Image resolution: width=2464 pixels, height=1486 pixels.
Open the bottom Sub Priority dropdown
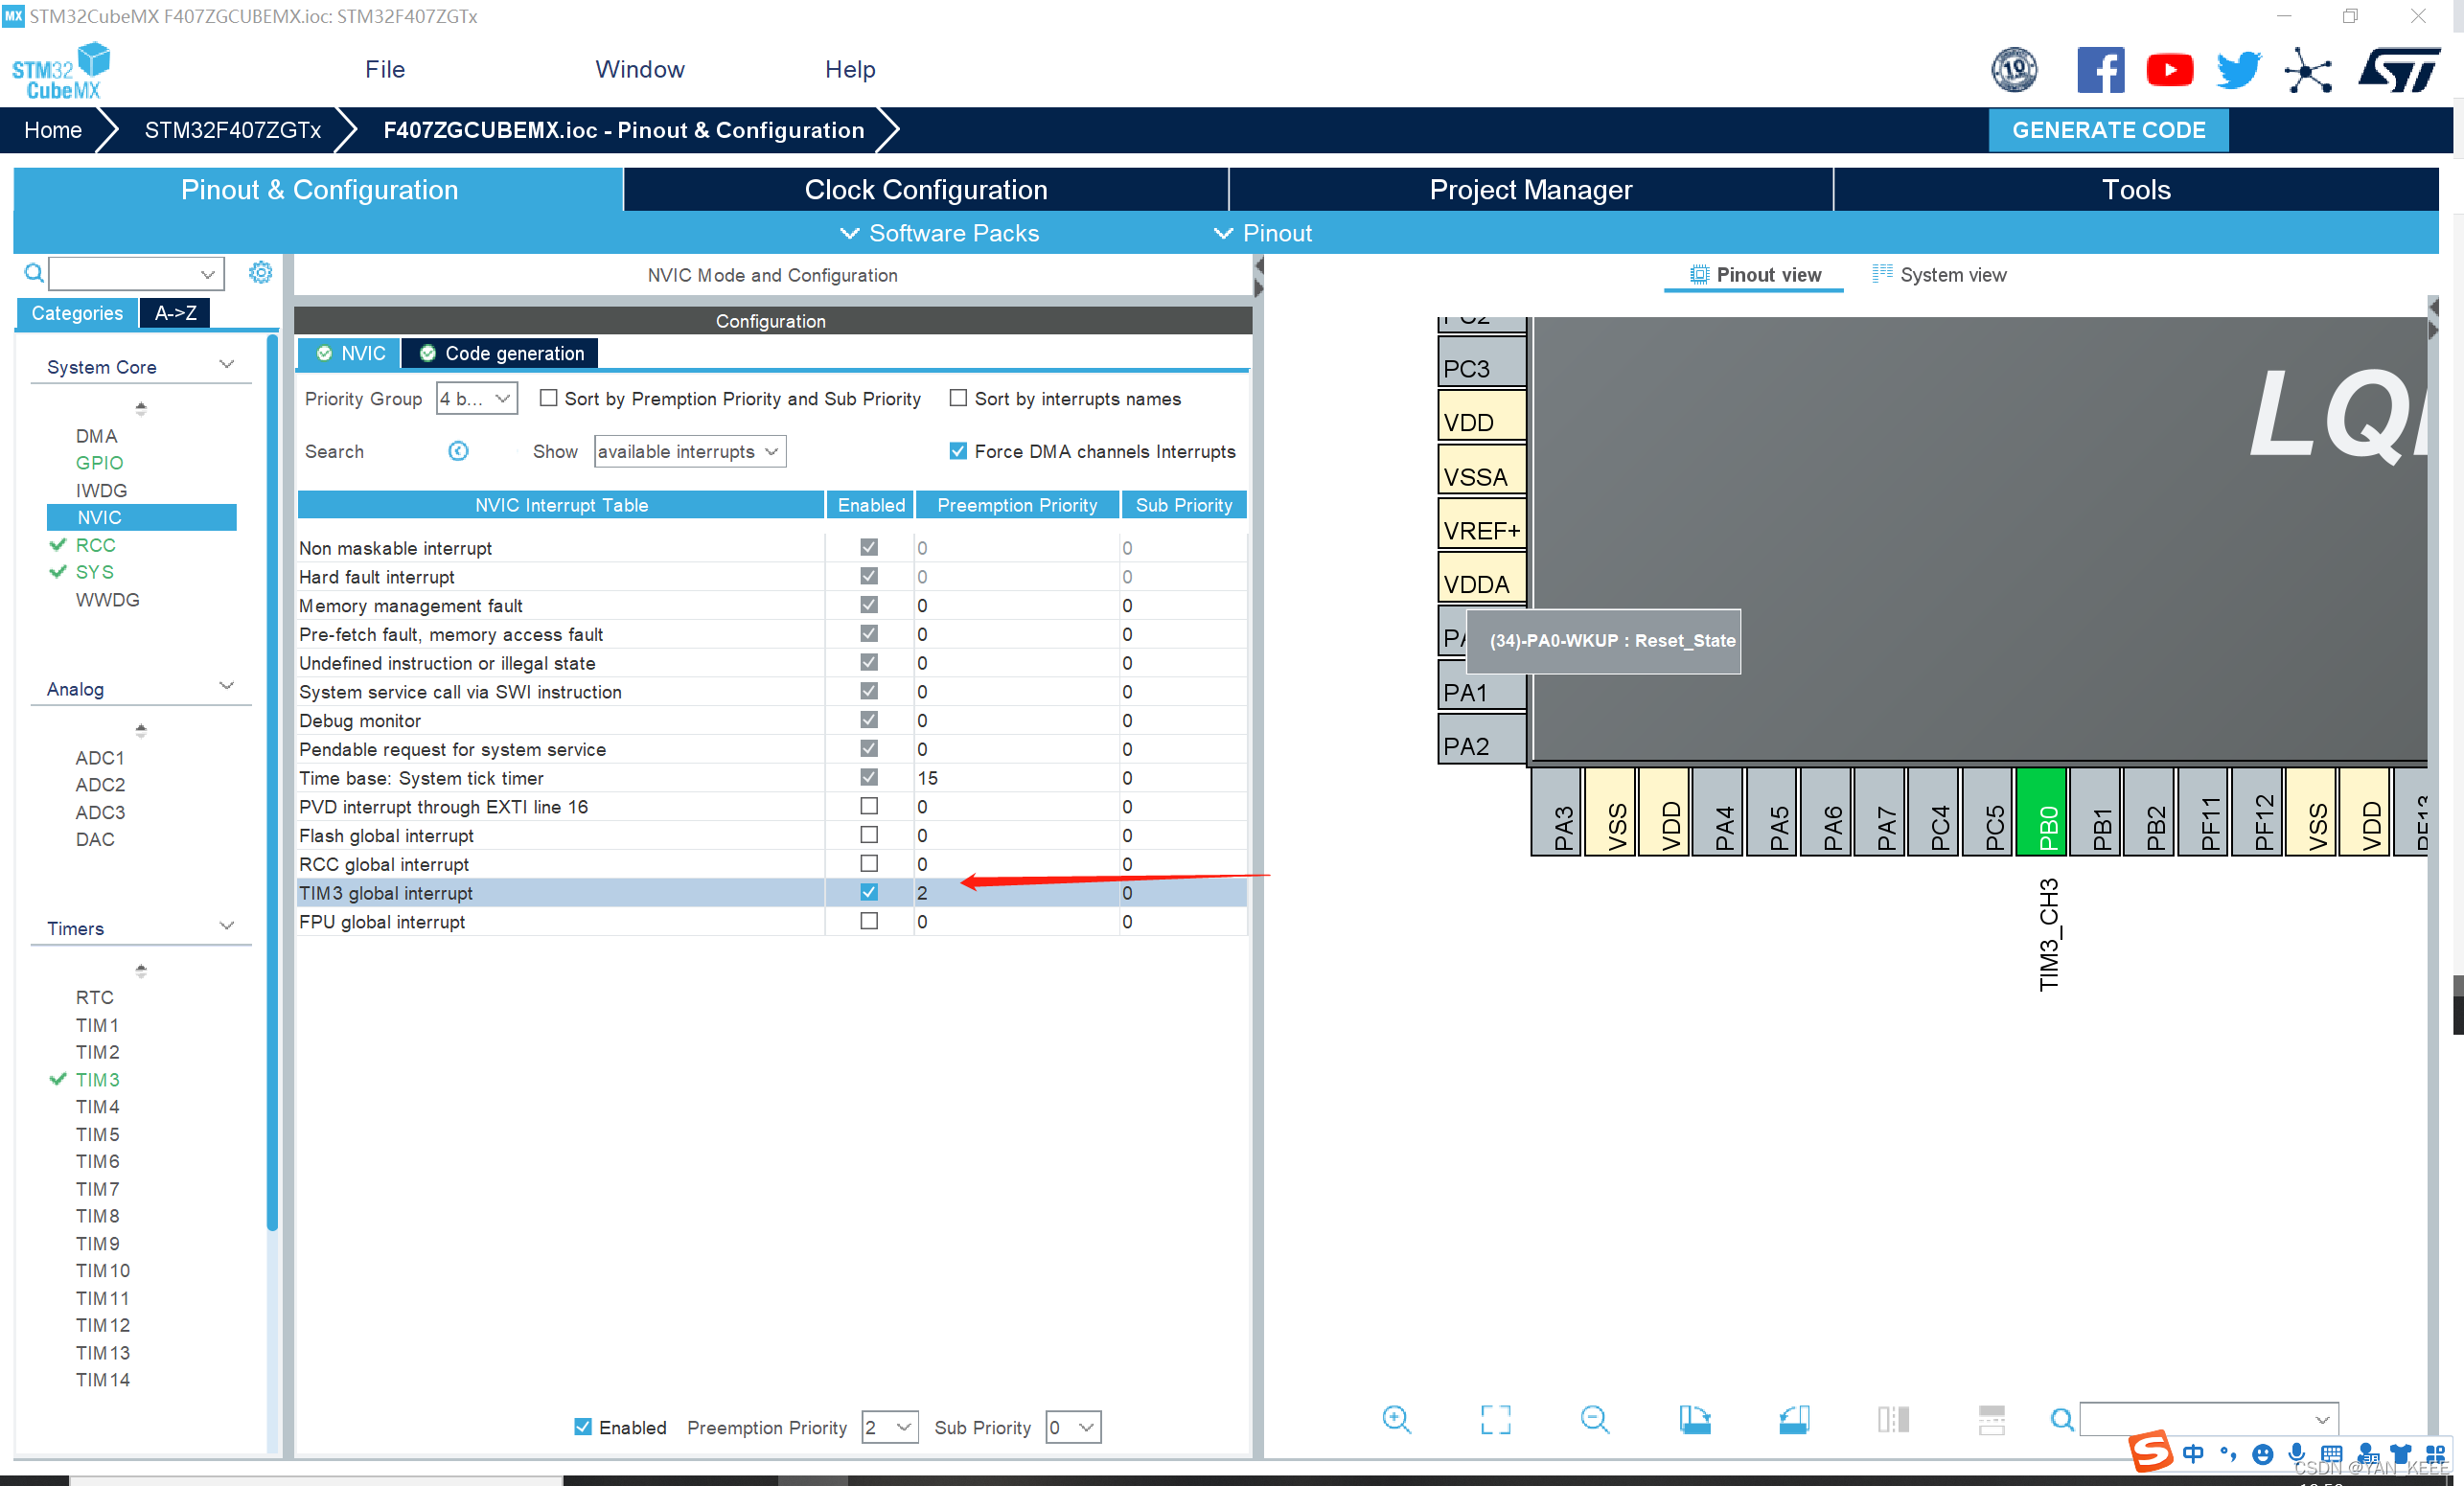pyautogui.click(x=1073, y=1427)
